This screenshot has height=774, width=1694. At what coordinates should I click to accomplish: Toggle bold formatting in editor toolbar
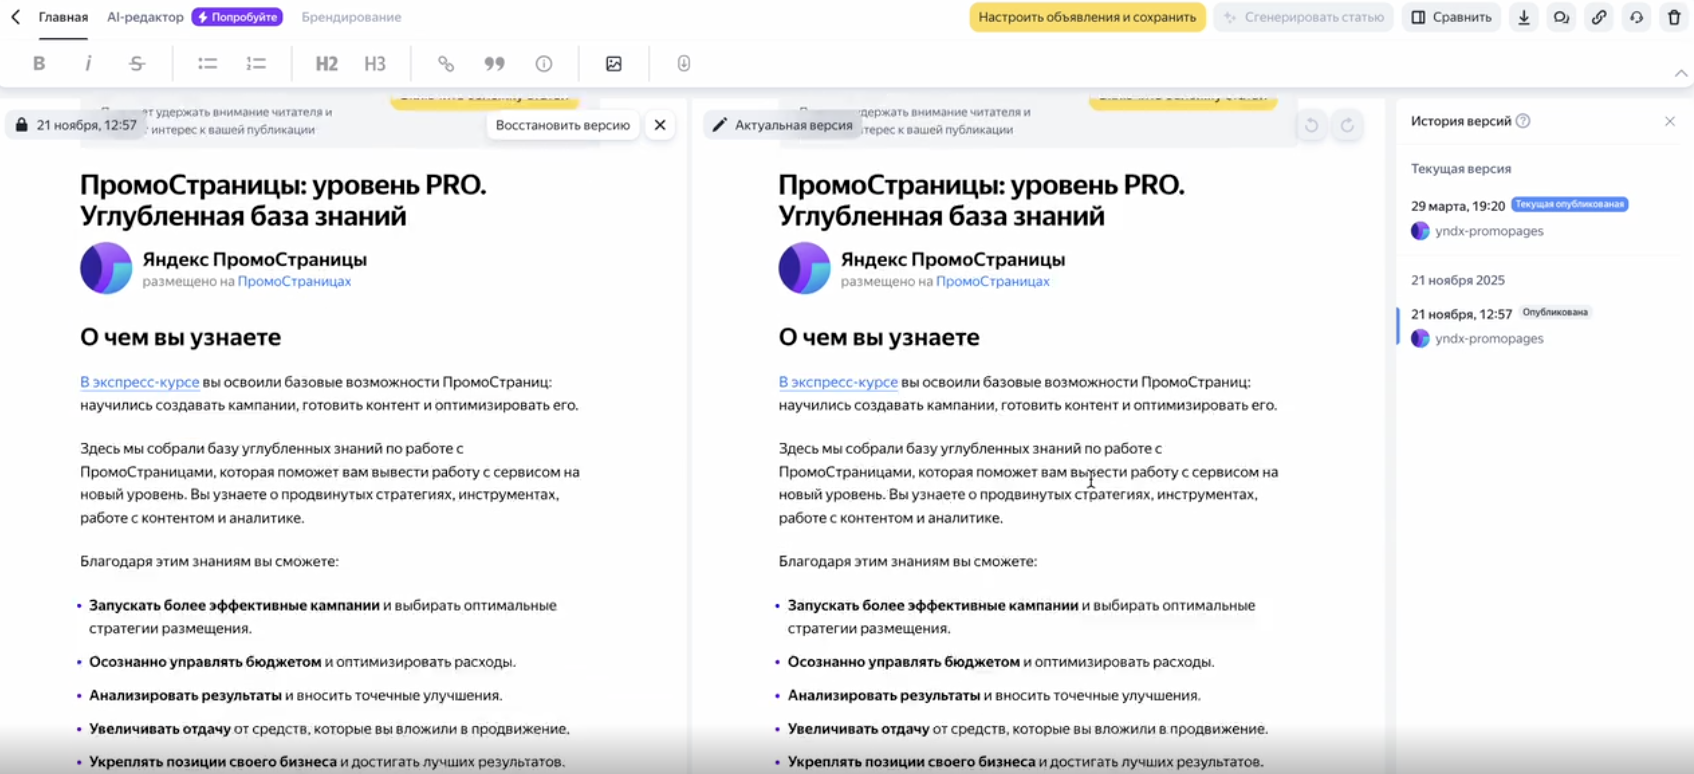click(x=39, y=64)
